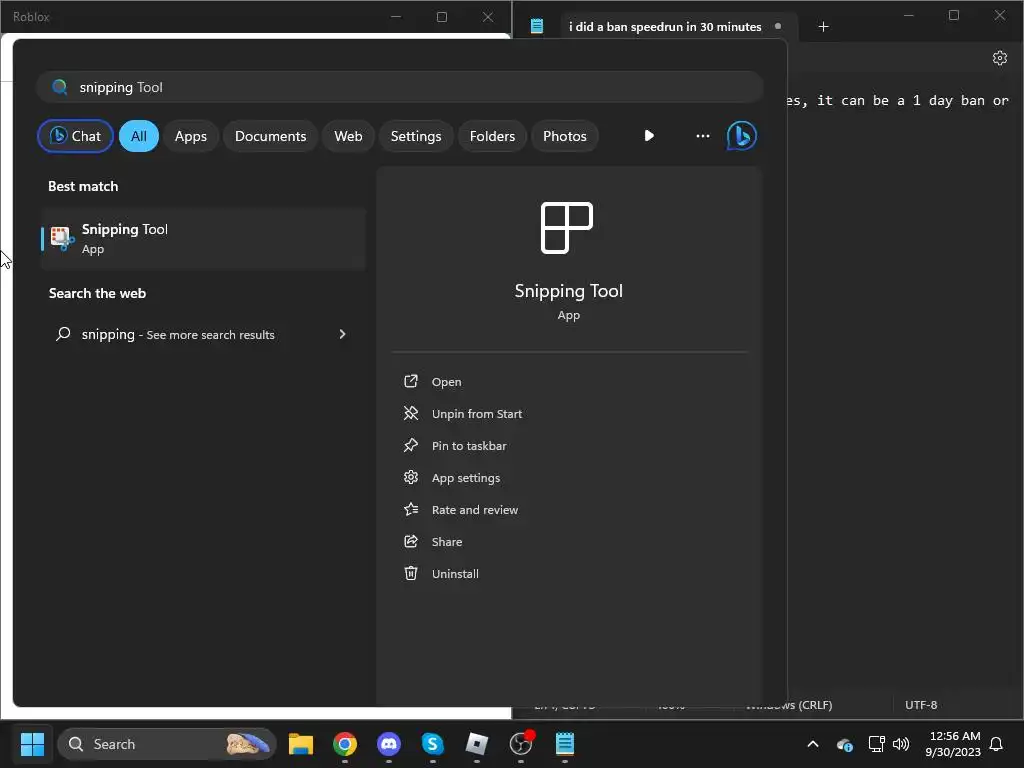Switch to the Folders filter

(492, 136)
